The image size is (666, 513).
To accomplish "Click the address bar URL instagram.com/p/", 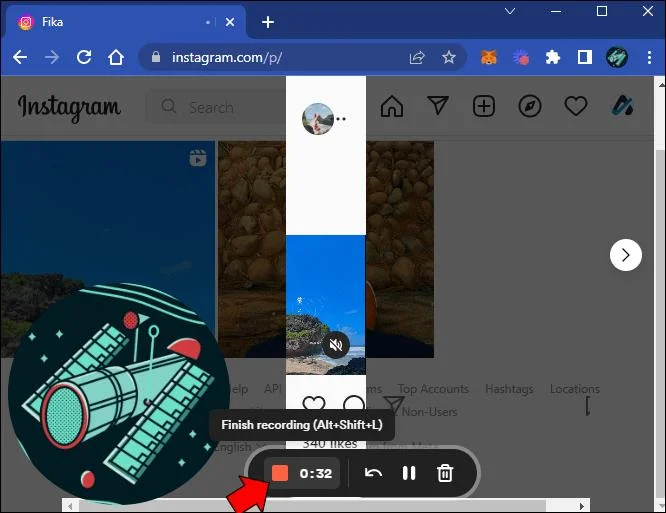I will (227, 57).
